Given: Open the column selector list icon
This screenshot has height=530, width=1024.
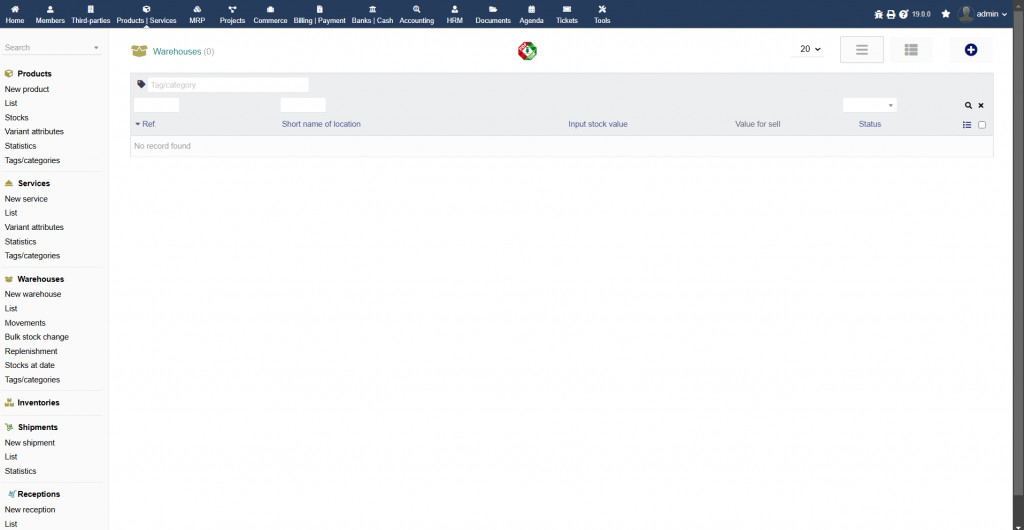Looking at the screenshot, I should (967, 125).
